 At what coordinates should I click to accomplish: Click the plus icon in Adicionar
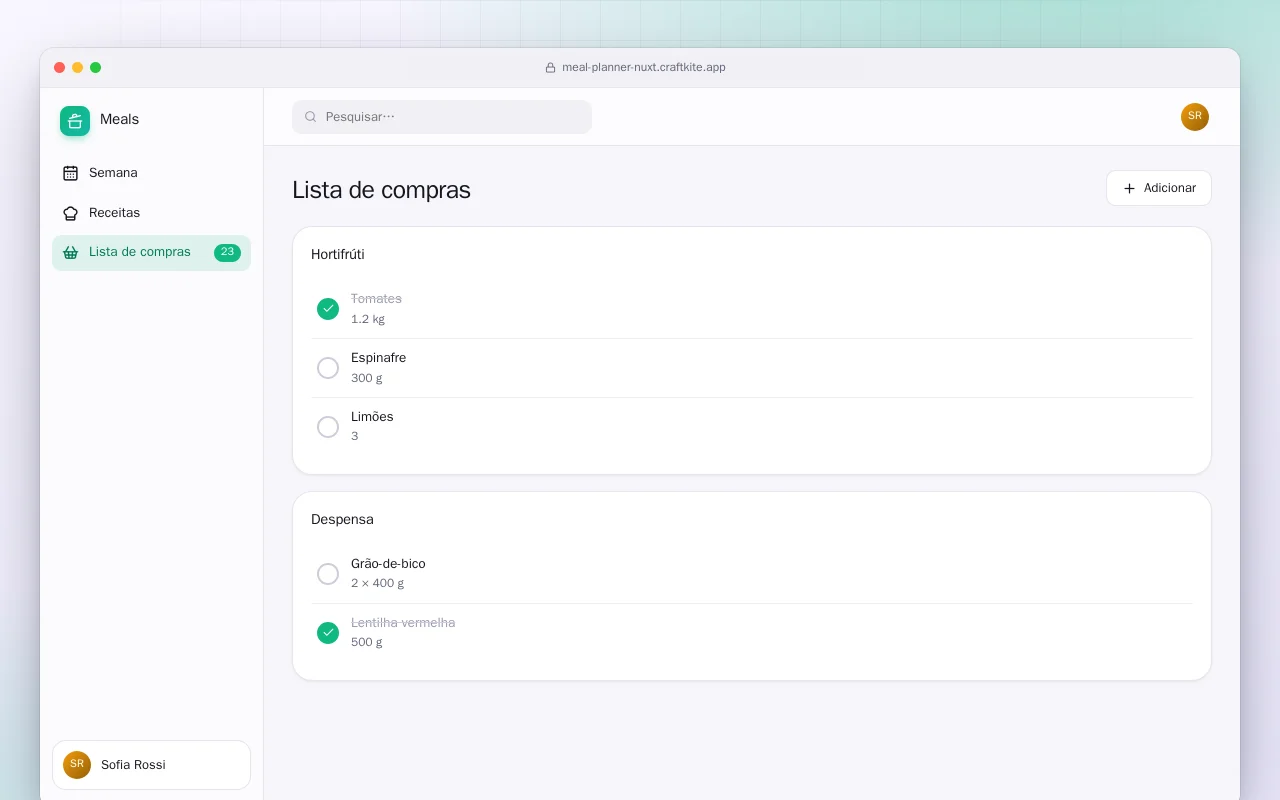pos(1129,188)
